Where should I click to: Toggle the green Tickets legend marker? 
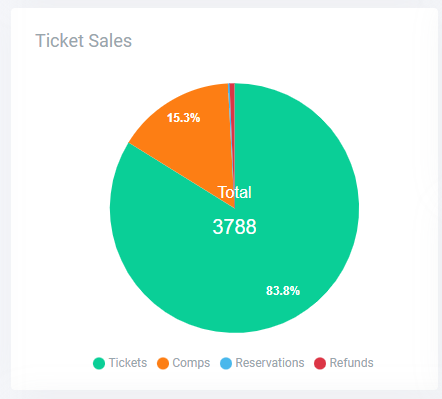(x=99, y=363)
